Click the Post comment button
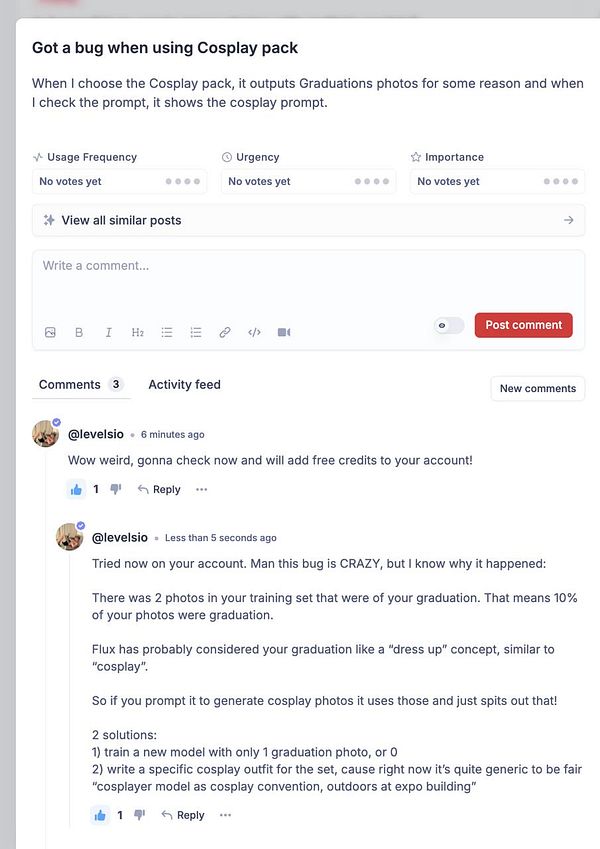This screenshot has width=600, height=849. click(523, 325)
